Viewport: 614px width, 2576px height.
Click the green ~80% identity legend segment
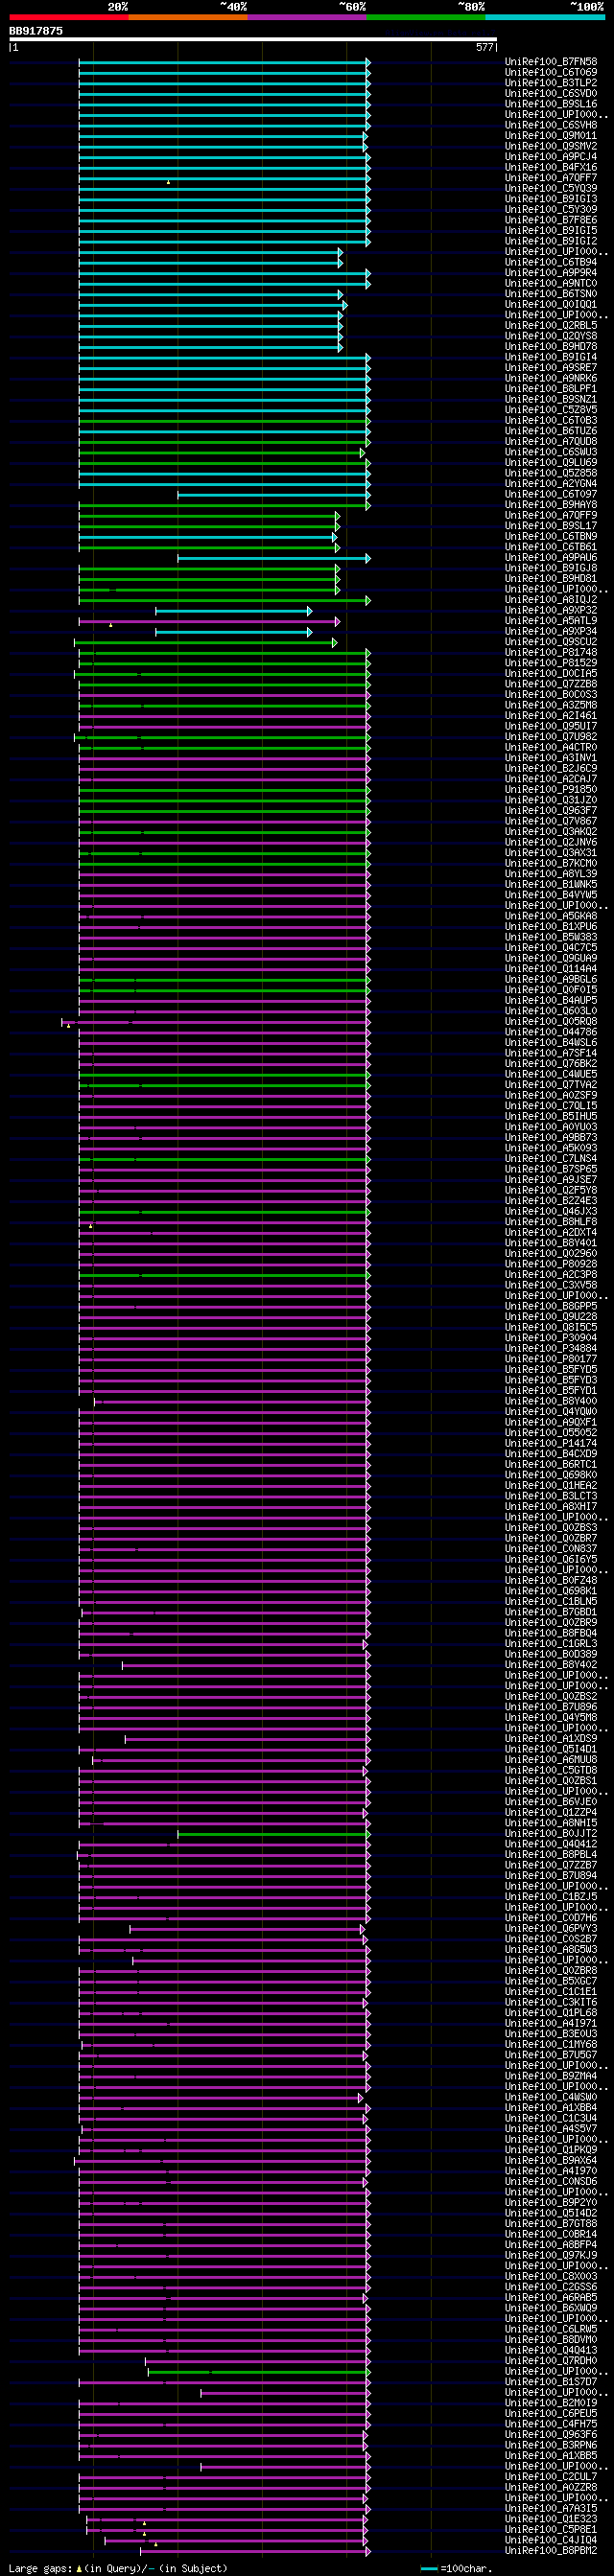[x=426, y=17]
